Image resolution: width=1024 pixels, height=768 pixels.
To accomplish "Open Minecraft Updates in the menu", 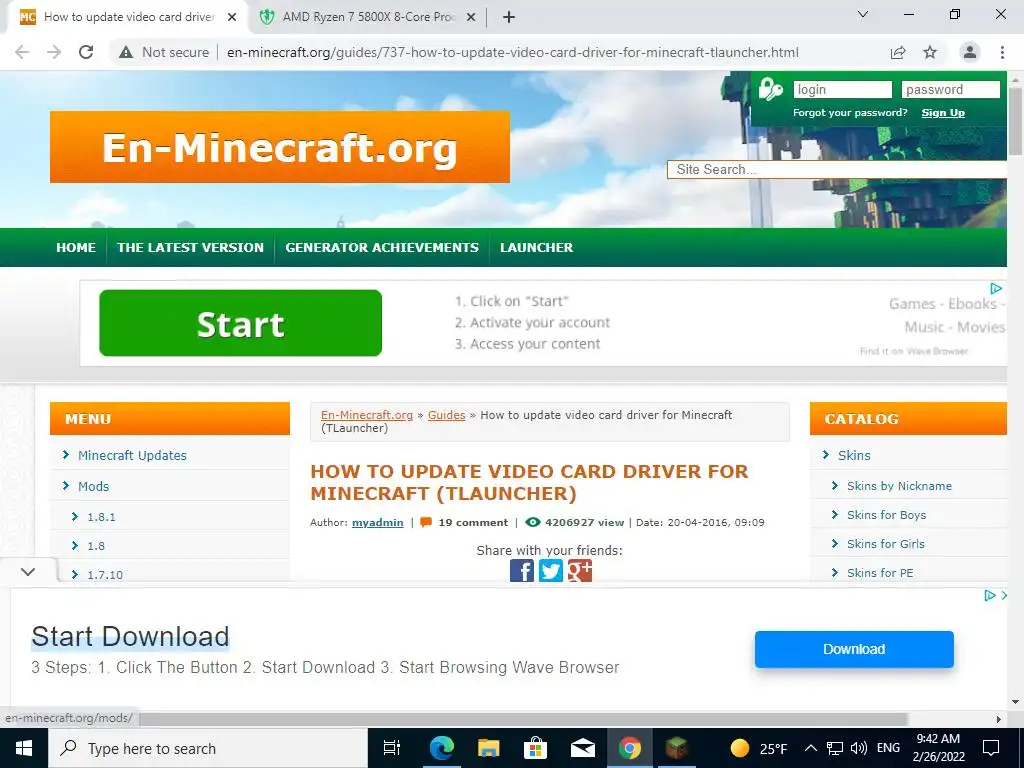I will [x=132, y=456].
